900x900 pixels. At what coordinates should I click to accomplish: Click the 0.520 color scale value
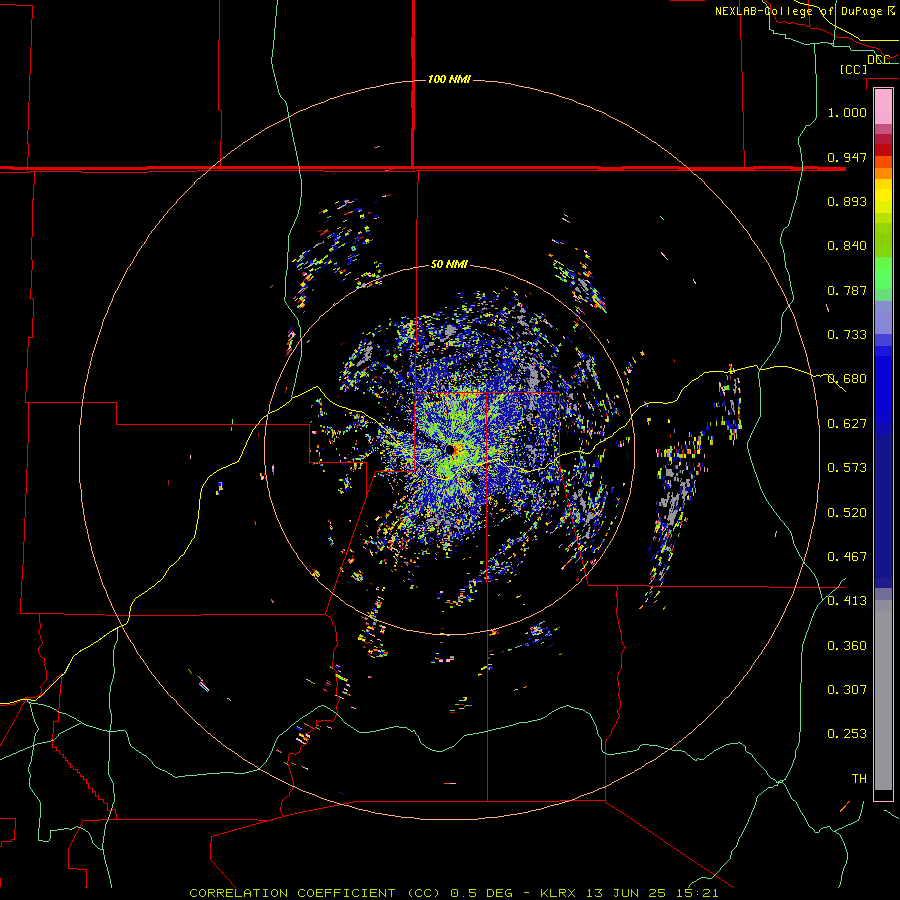pyautogui.click(x=847, y=513)
